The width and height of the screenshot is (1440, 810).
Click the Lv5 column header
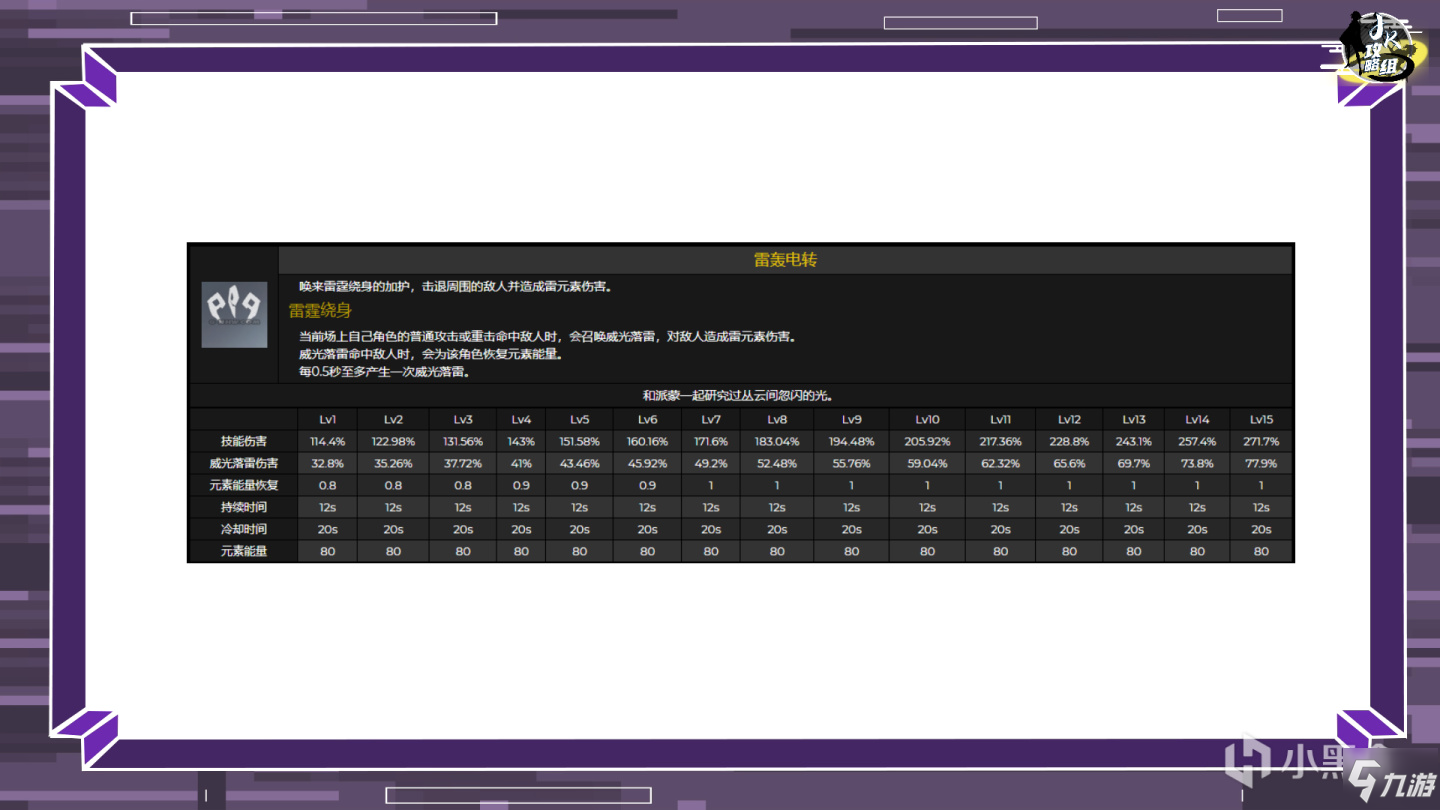click(580, 420)
